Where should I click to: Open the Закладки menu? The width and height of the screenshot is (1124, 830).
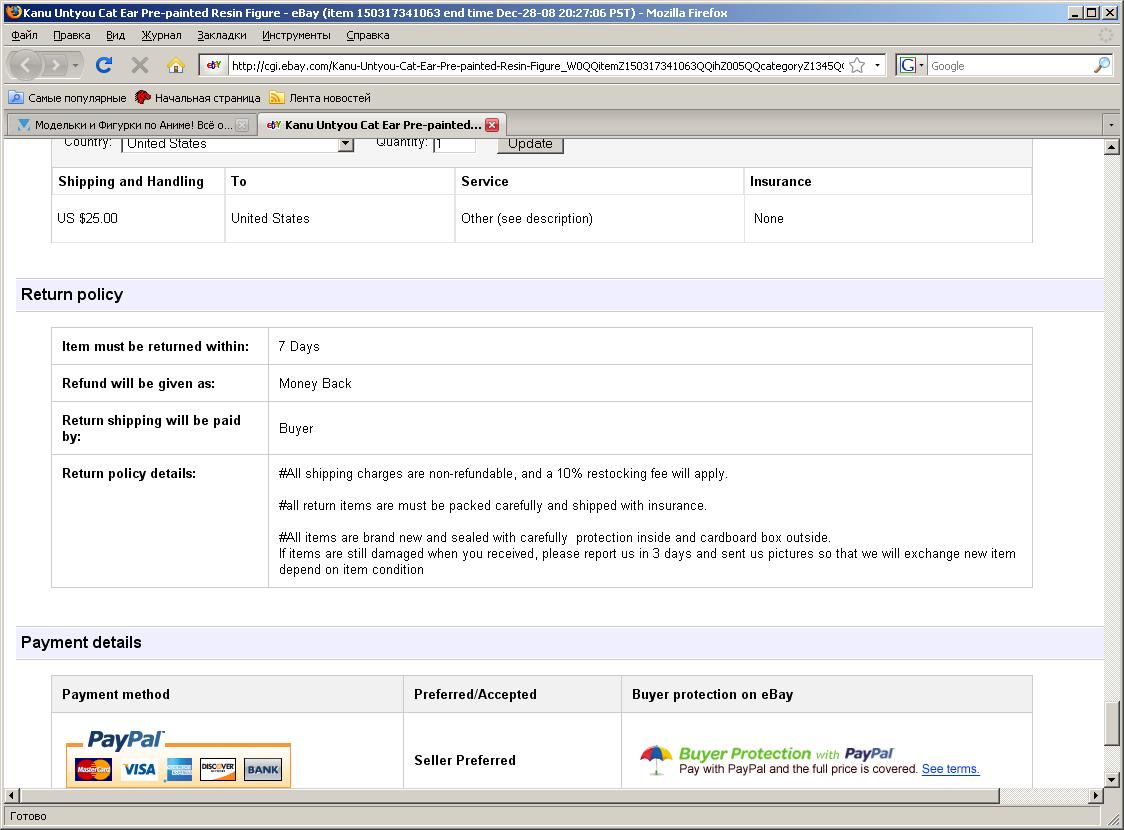221,35
